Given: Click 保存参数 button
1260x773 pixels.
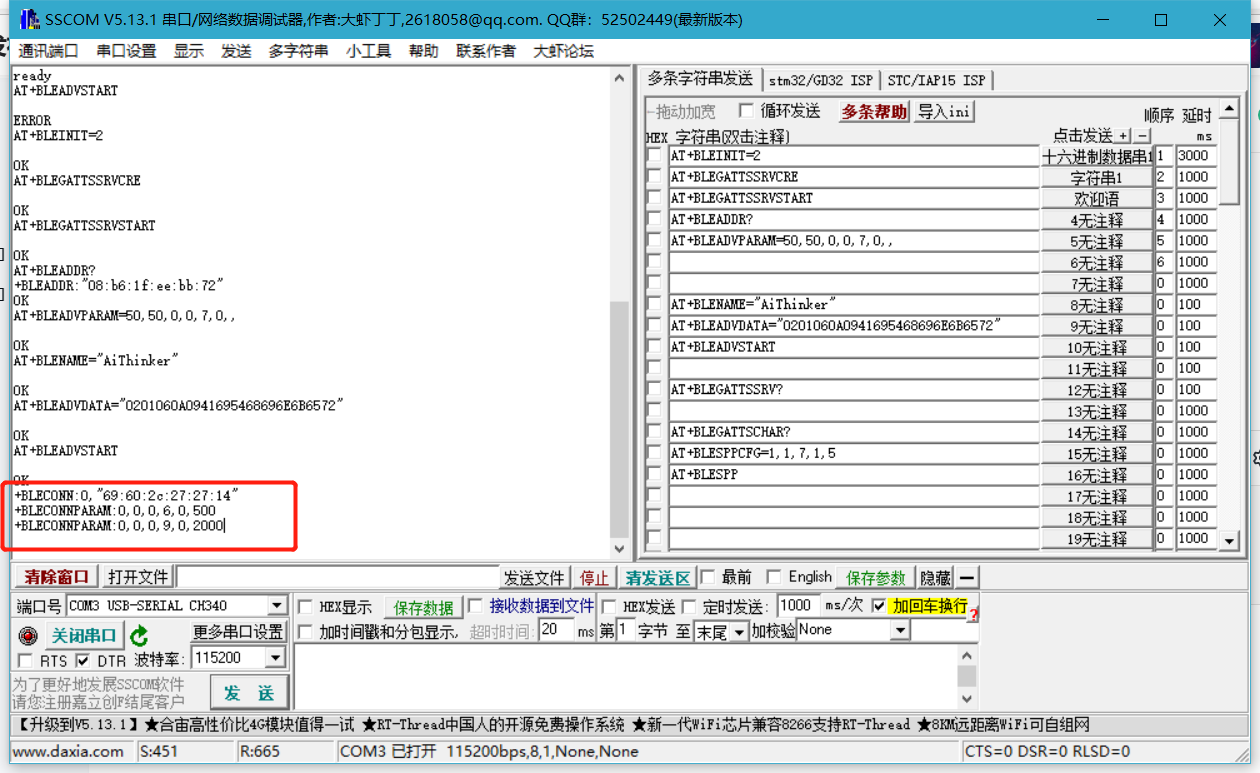Looking at the screenshot, I should [x=876, y=578].
